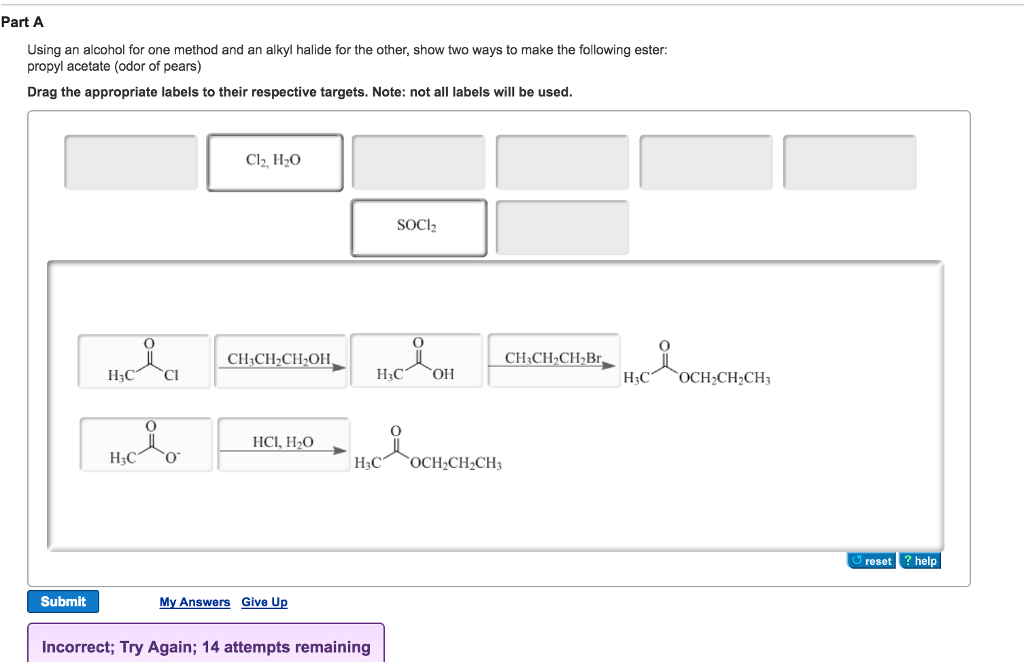Click the rightmost empty target box in top row
Image resolution: width=1024 pixels, height=662 pixels.
pos(851,161)
